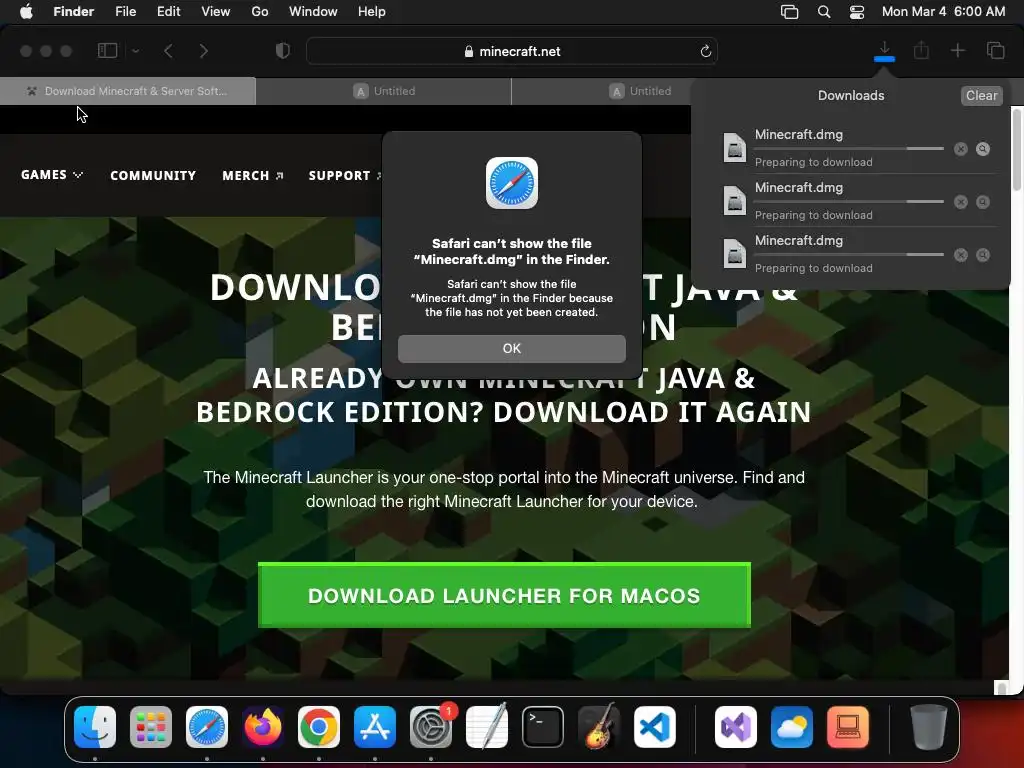The width and height of the screenshot is (1024, 768).
Task: Open Google Chrome from the Dock
Action: (319, 727)
